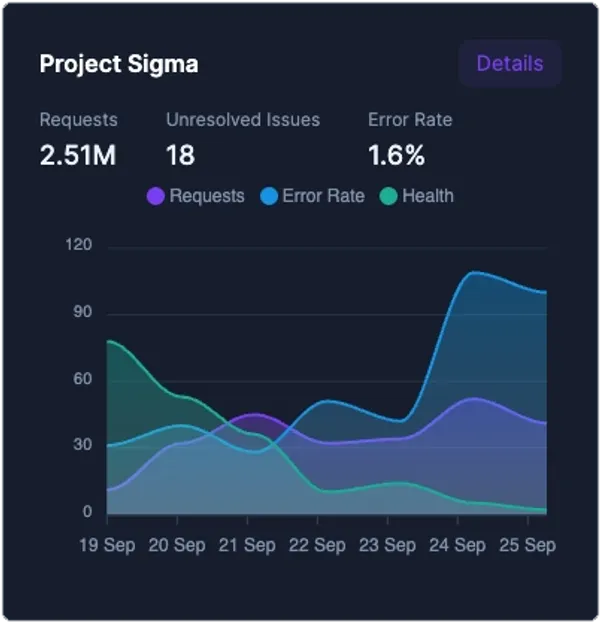The image size is (600, 622).
Task: Click the 24 Sep axis label
Action: click(457, 546)
